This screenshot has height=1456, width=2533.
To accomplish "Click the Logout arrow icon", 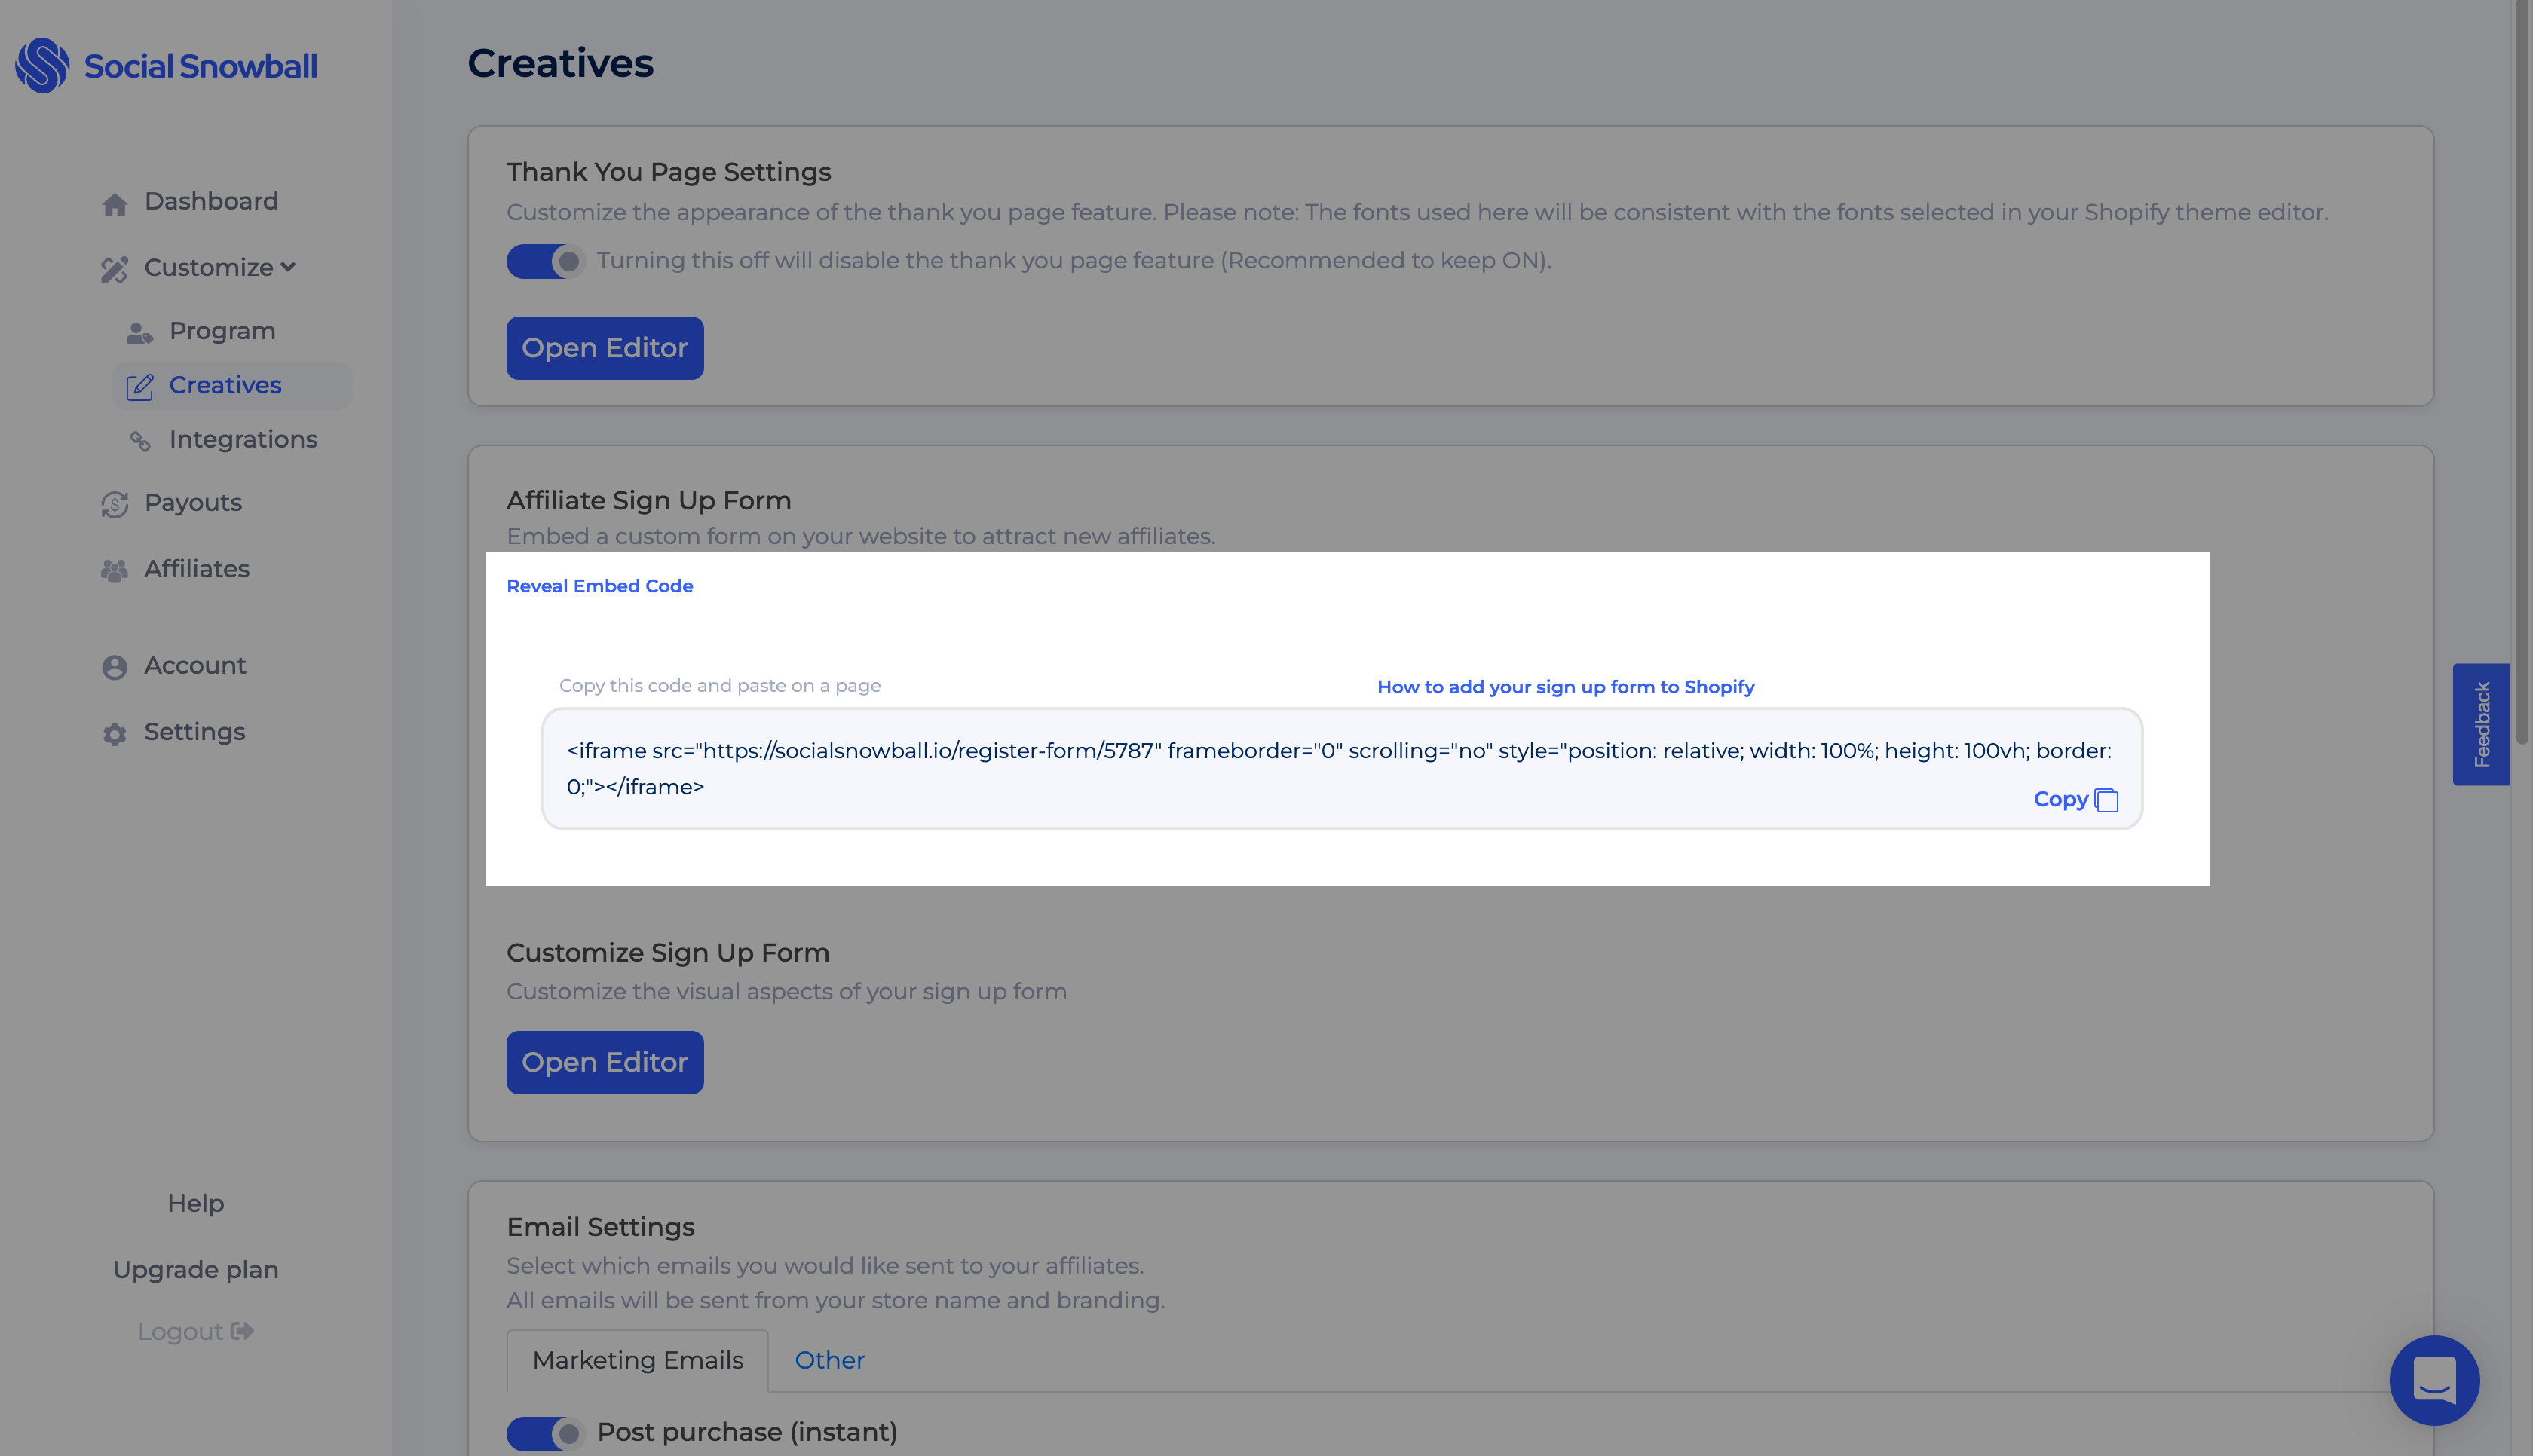I will coord(242,1331).
